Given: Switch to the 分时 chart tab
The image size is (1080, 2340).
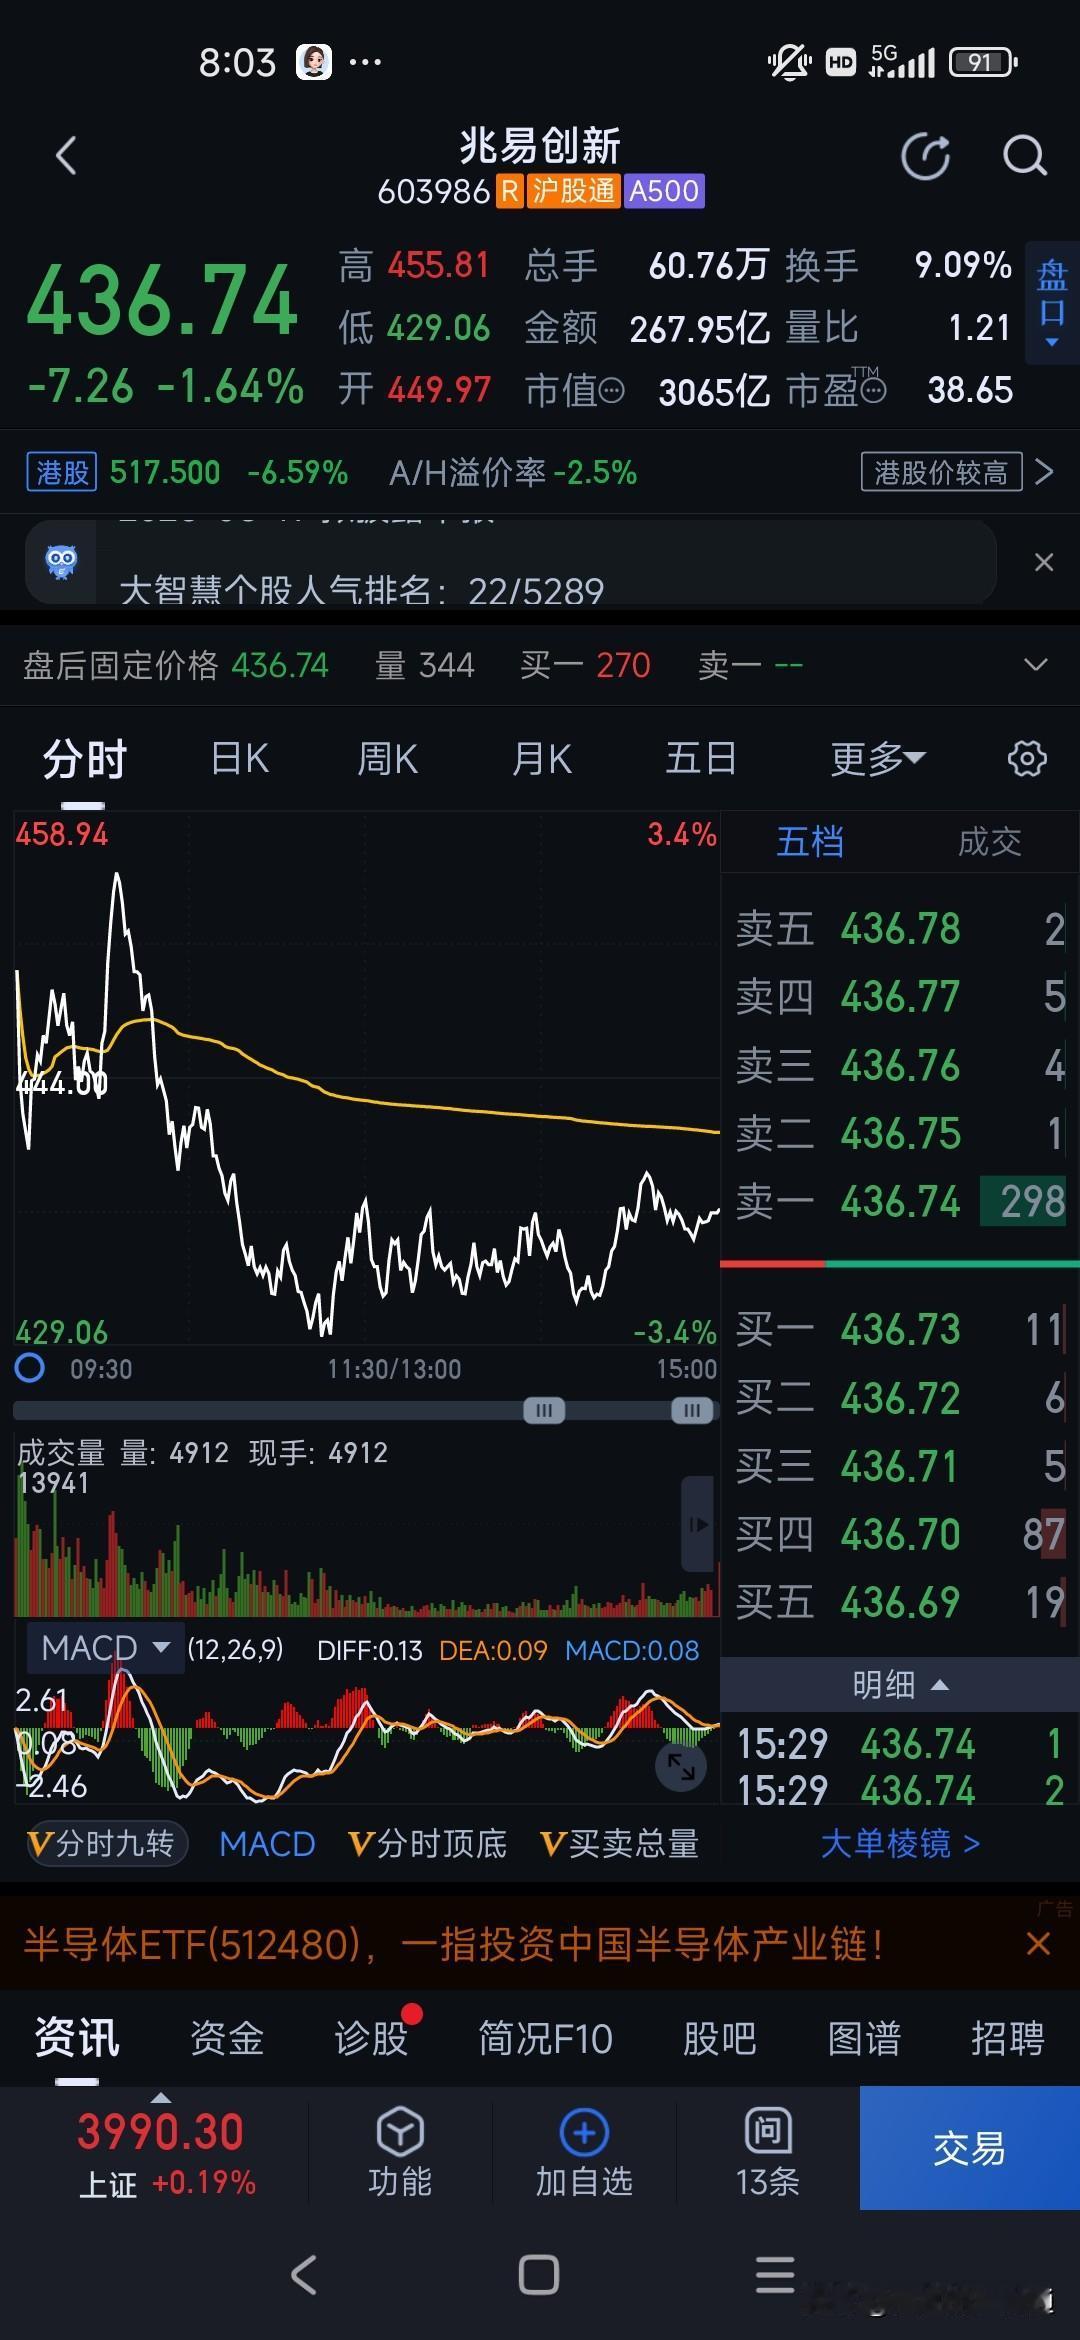Looking at the screenshot, I should (x=84, y=759).
